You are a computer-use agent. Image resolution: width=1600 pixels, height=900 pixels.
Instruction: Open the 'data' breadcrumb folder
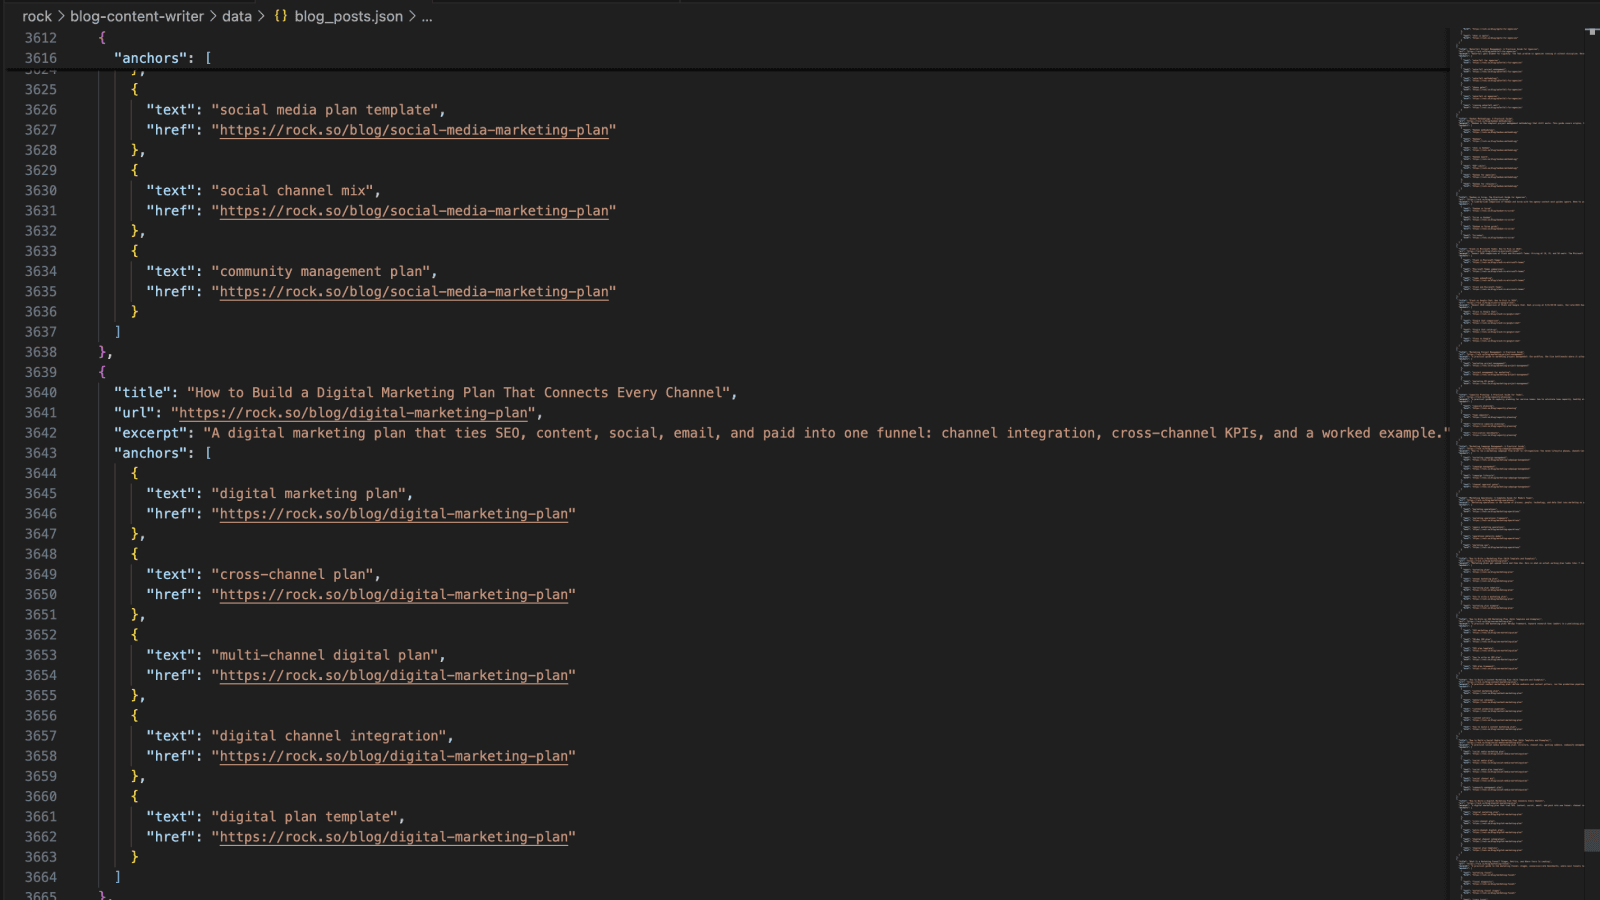point(237,16)
